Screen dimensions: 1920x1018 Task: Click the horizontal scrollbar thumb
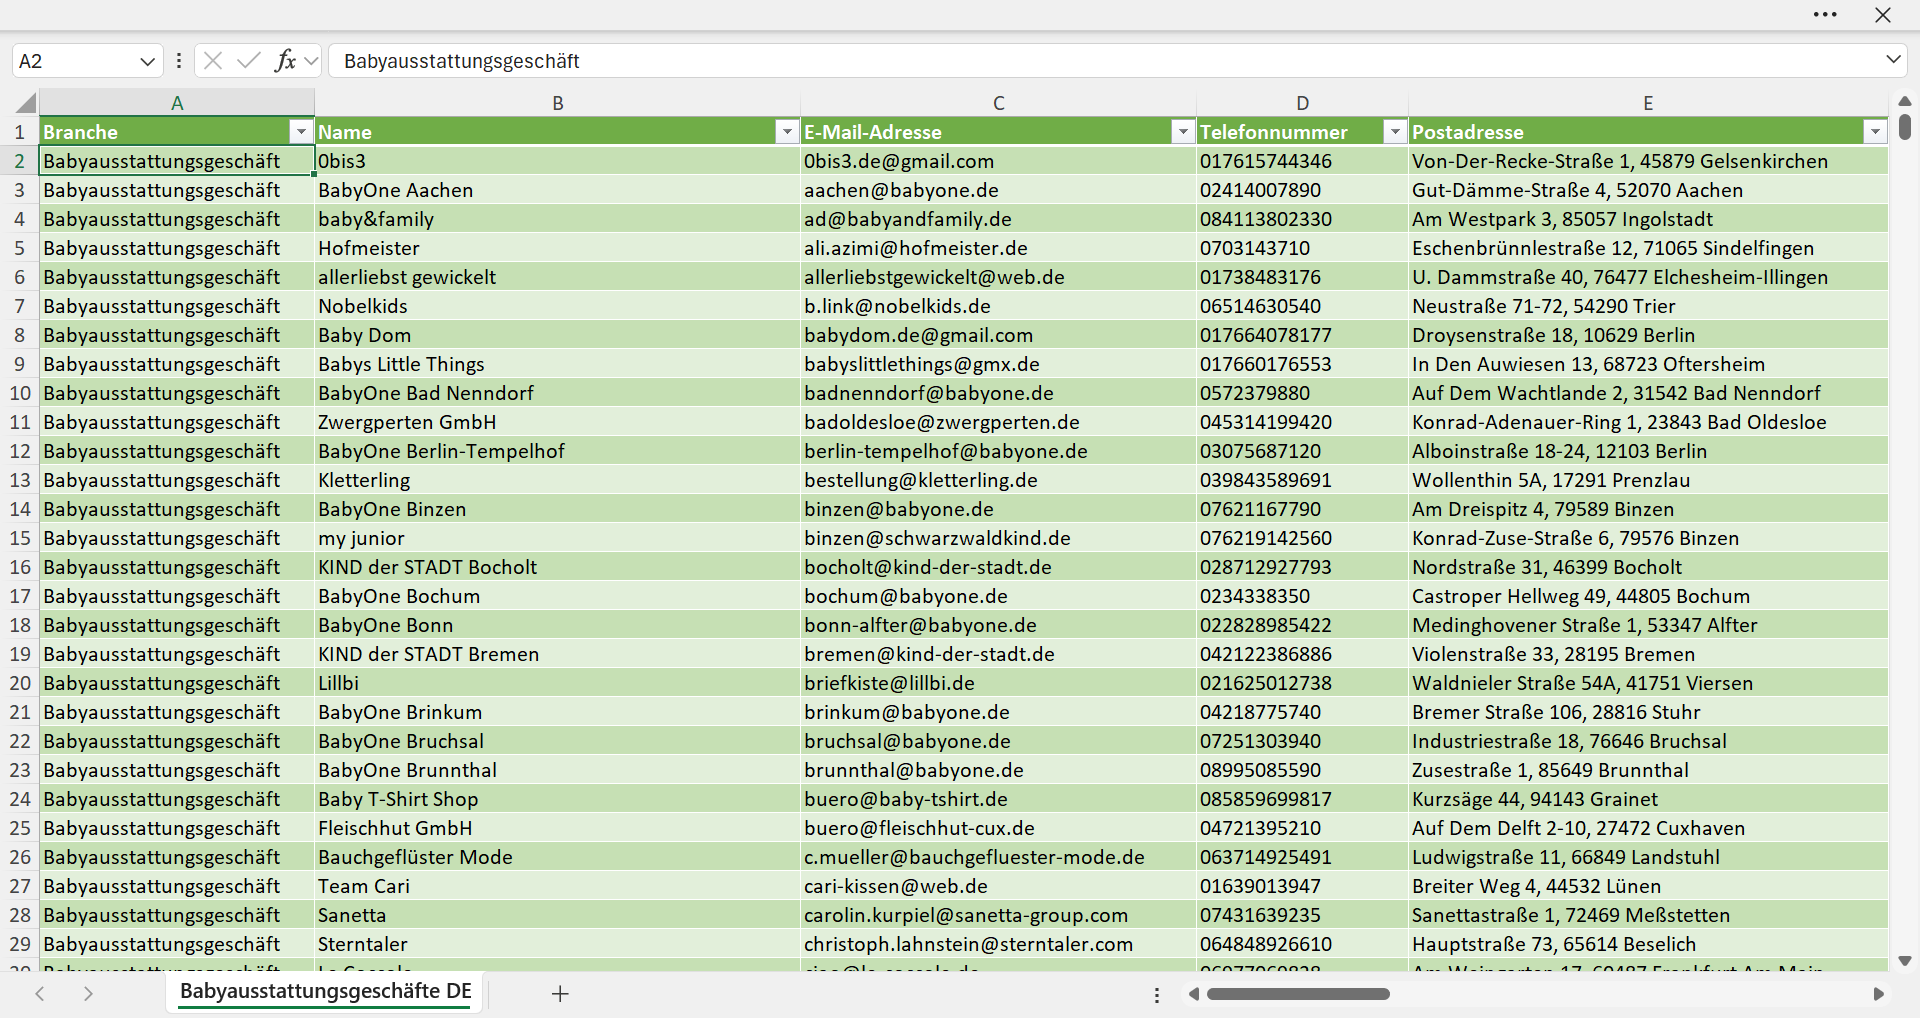[x=1298, y=994]
